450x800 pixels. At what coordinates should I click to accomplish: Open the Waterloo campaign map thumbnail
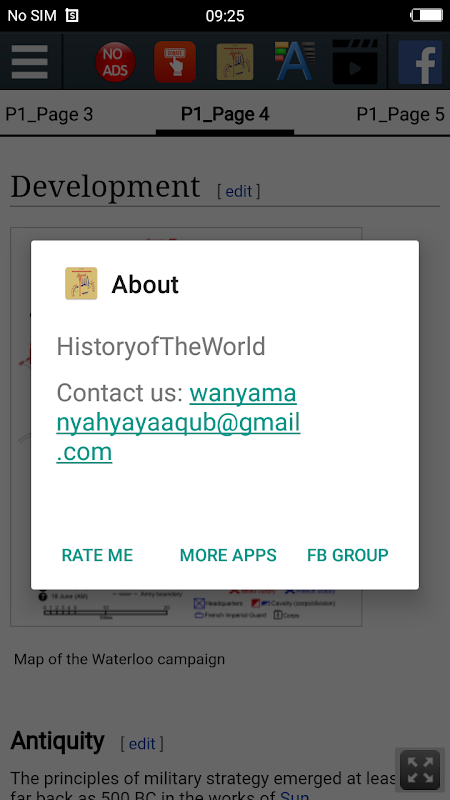pos(186,427)
